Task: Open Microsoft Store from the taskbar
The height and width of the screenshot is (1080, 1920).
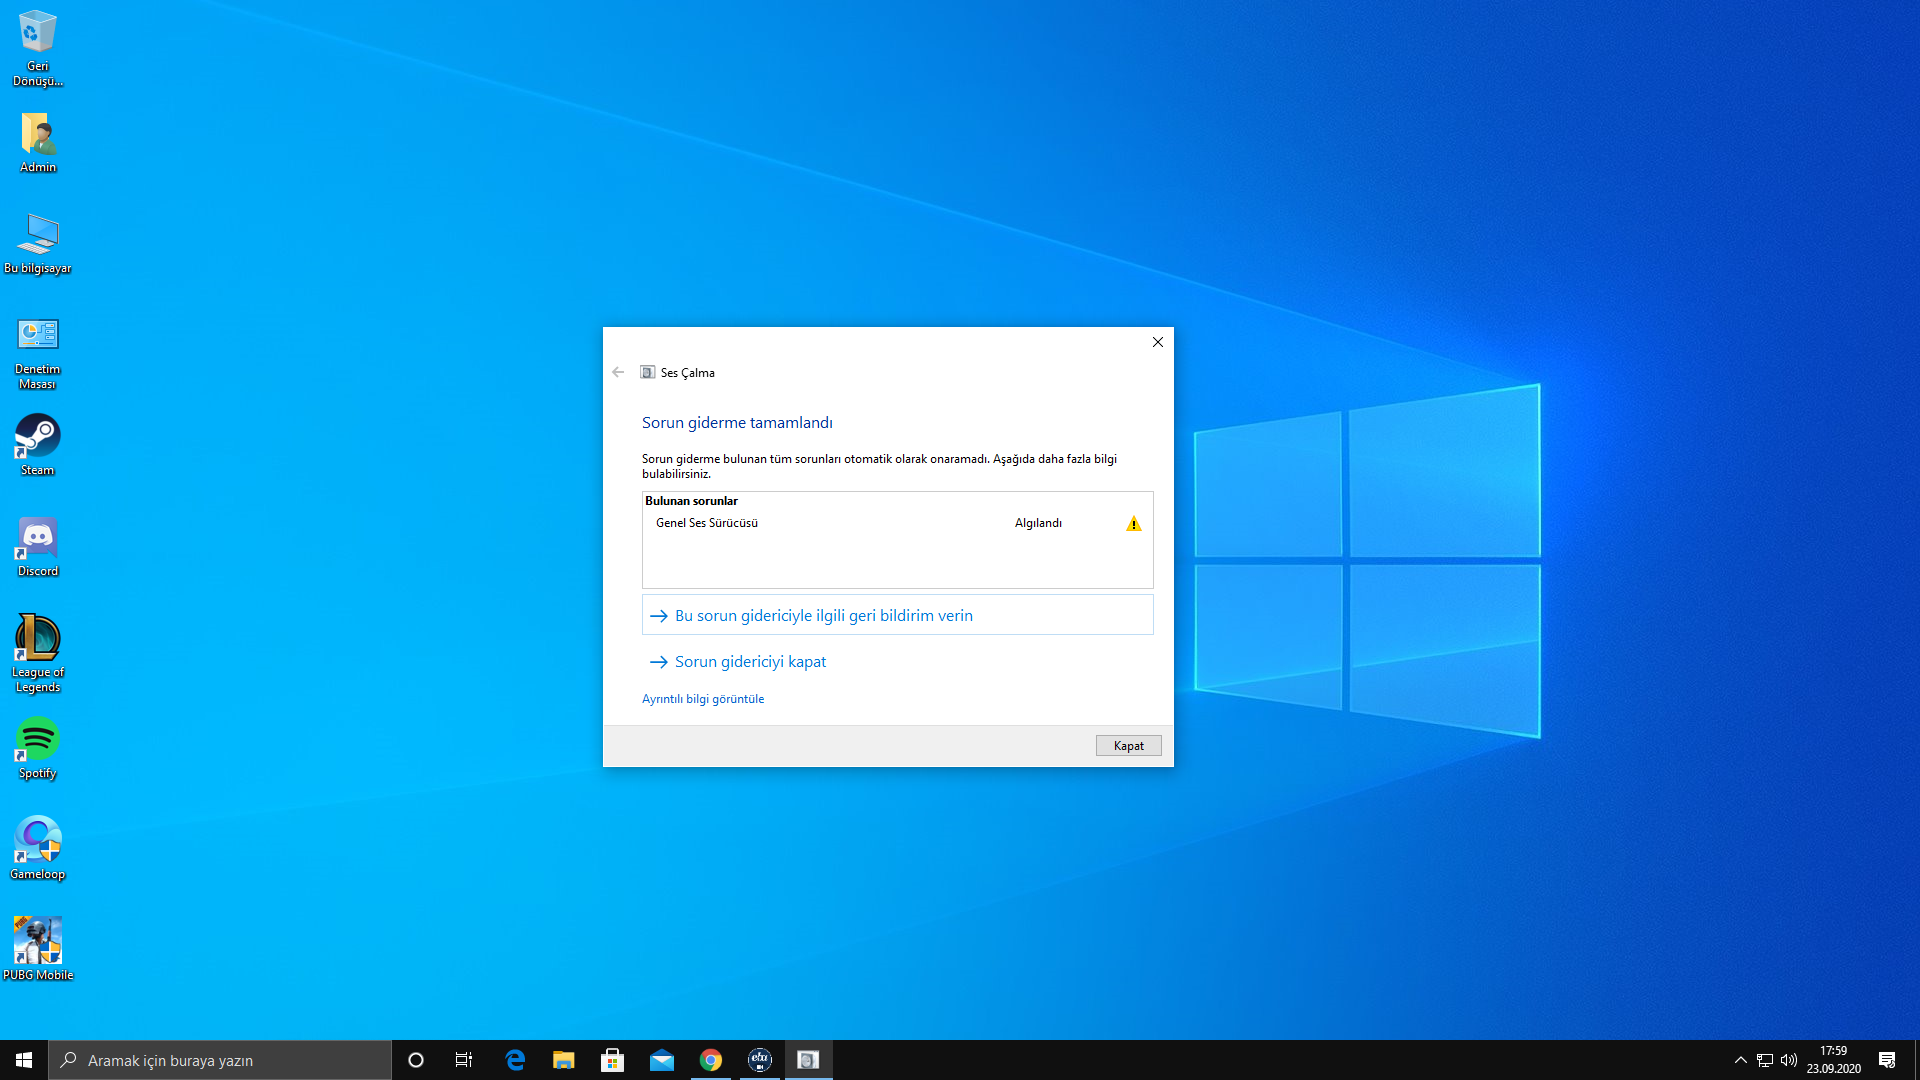Action: tap(612, 1060)
